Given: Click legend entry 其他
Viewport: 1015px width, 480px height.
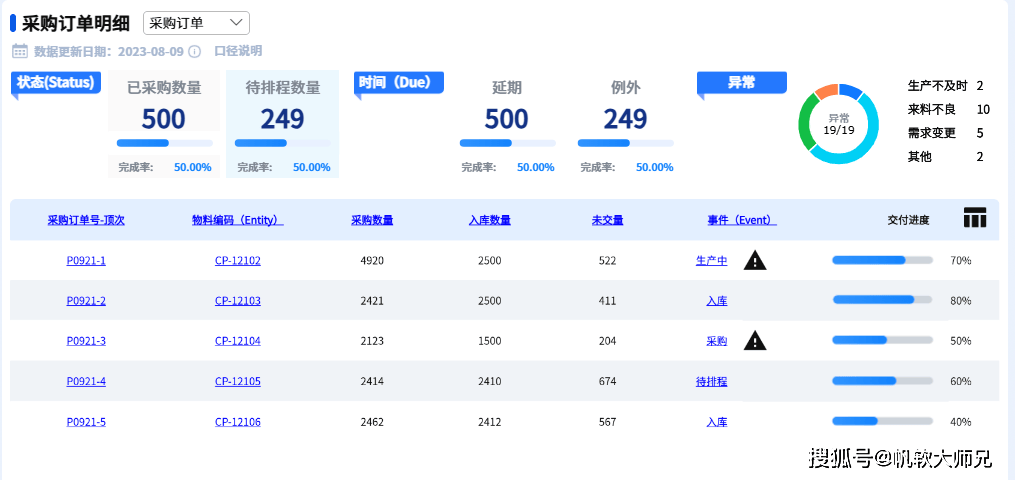Looking at the screenshot, I should (x=920, y=157).
